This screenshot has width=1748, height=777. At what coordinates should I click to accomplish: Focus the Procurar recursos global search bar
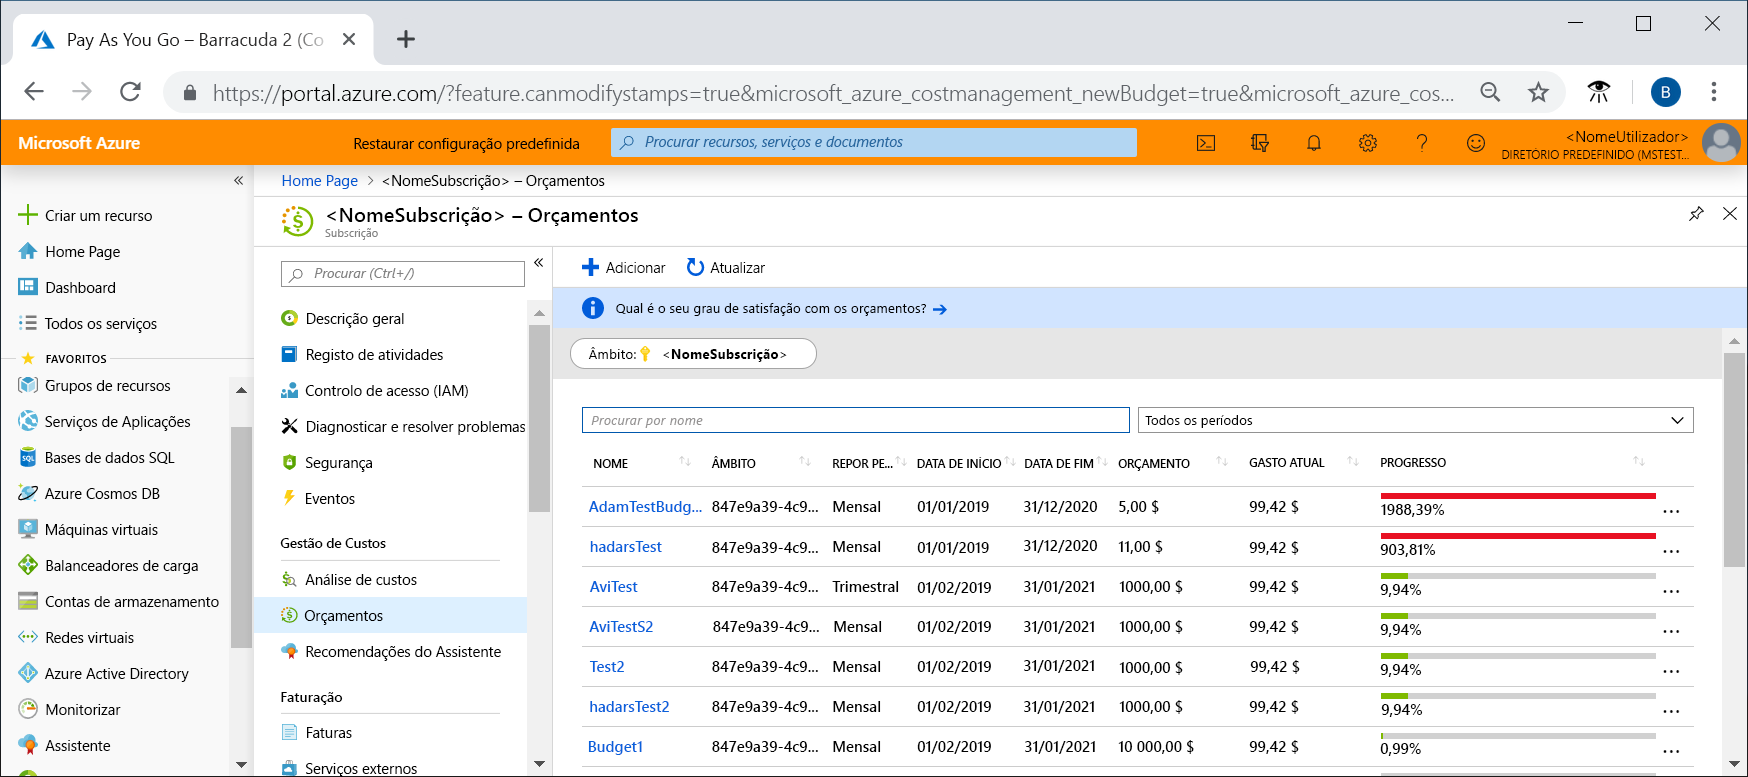pyautogui.click(x=874, y=143)
